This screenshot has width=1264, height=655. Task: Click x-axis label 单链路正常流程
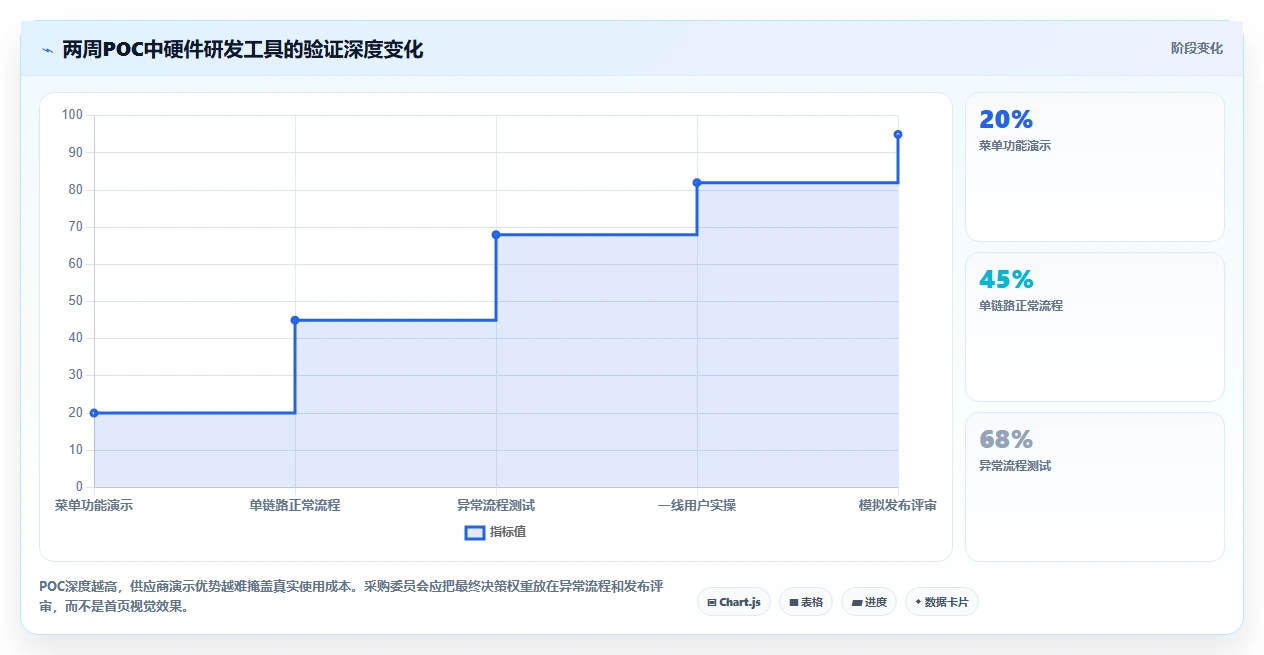coord(295,506)
